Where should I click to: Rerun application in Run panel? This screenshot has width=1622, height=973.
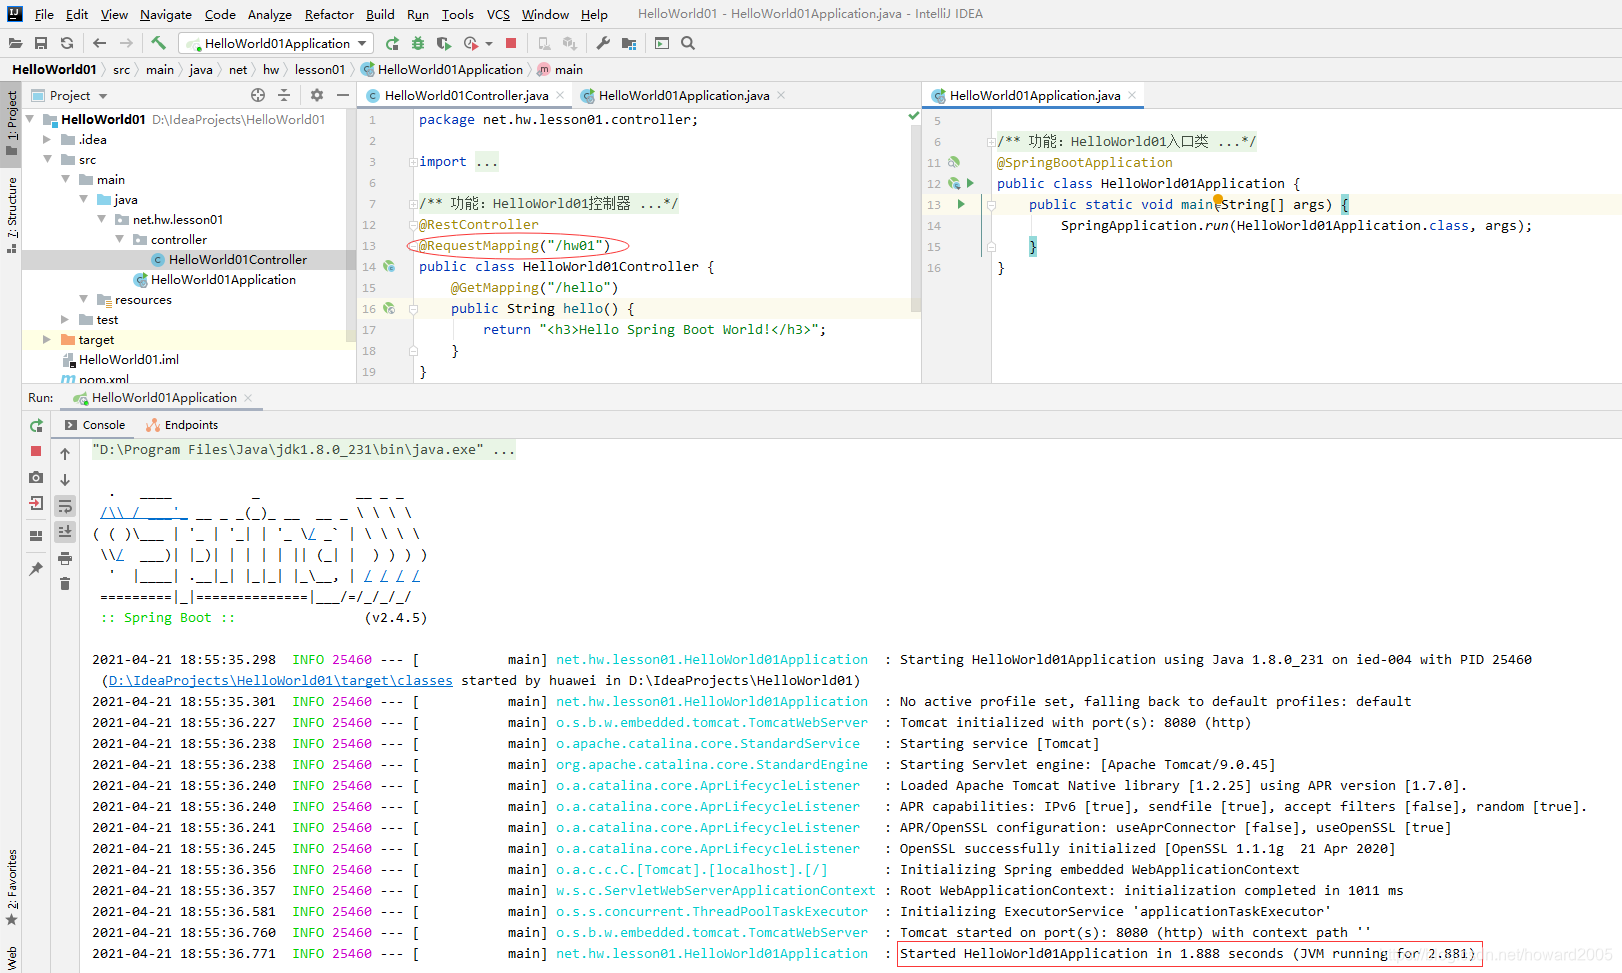(36, 425)
